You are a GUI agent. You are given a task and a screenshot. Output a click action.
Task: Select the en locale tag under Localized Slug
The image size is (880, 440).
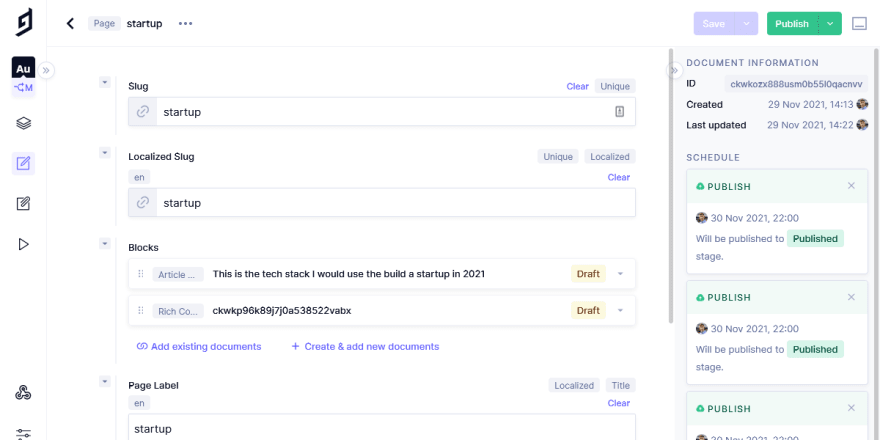139,177
